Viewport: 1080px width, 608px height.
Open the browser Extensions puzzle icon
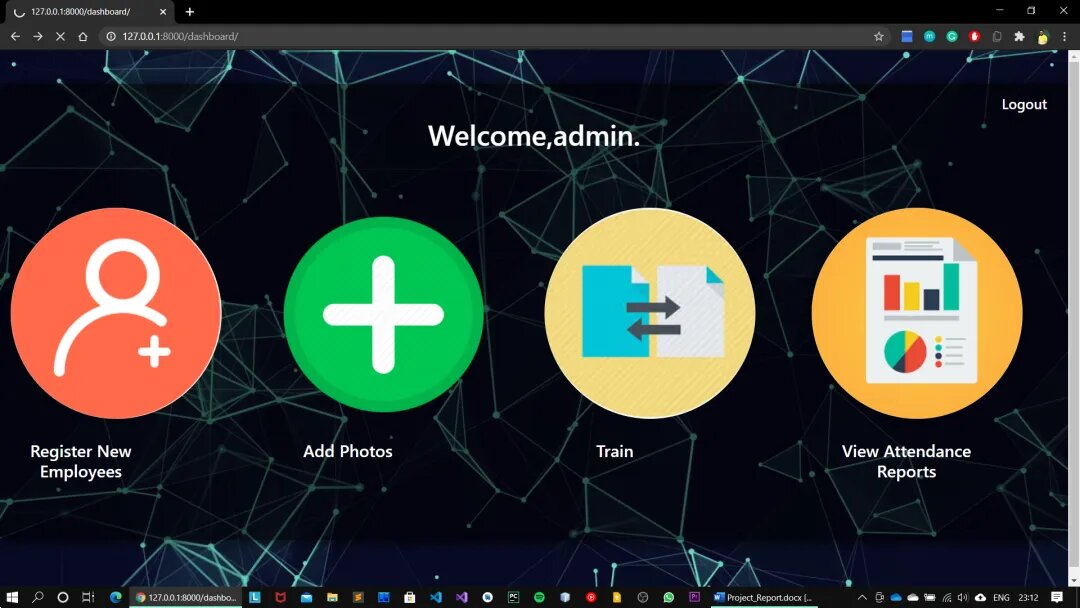(x=1019, y=36)
